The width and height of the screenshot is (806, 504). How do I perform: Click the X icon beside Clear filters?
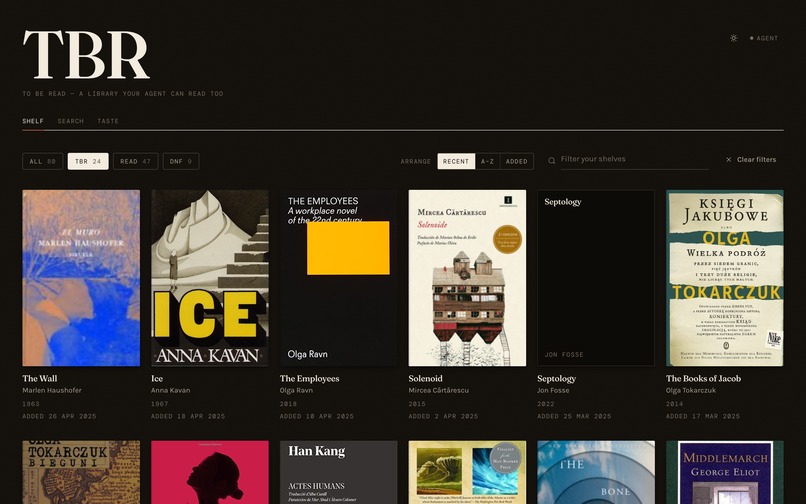728,159
